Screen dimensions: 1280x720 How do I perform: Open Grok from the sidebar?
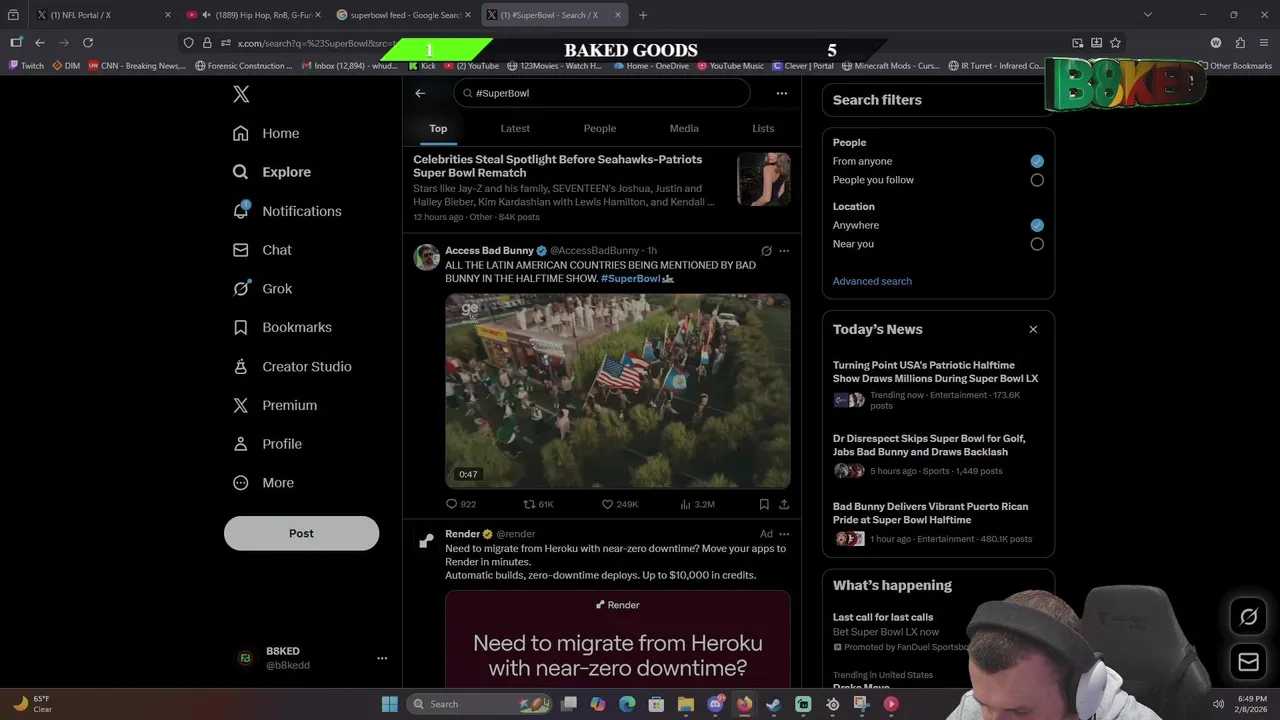click(x=262, y=289)
